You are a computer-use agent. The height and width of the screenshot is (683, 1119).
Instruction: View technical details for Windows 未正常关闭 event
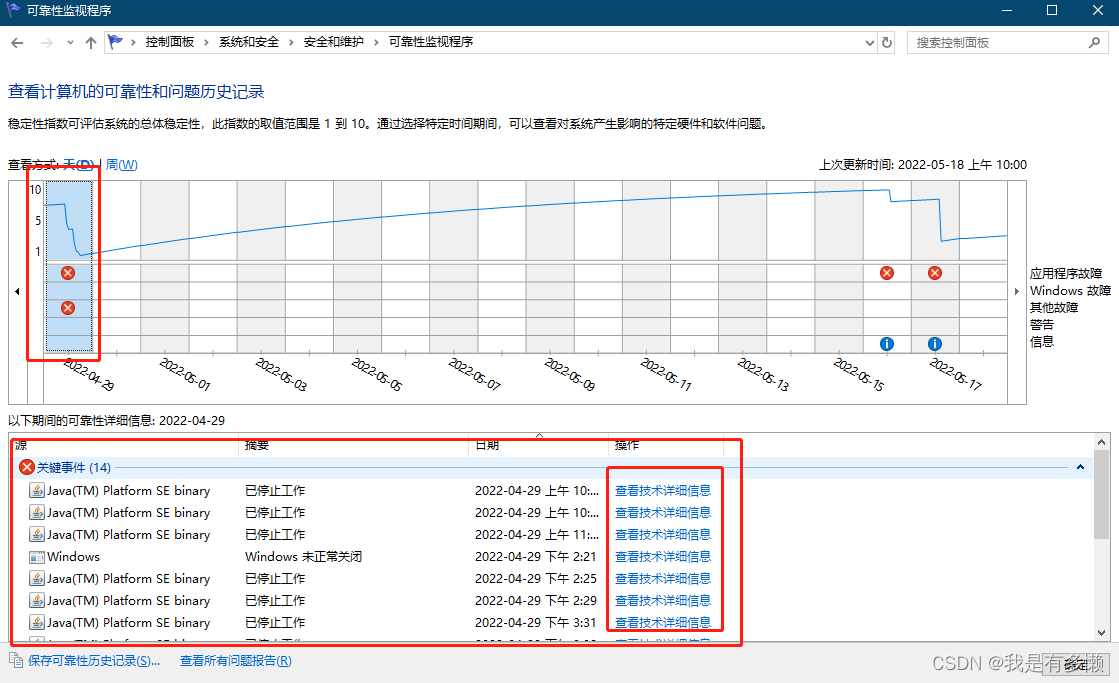pyautogui.click(x=663, y=557)
